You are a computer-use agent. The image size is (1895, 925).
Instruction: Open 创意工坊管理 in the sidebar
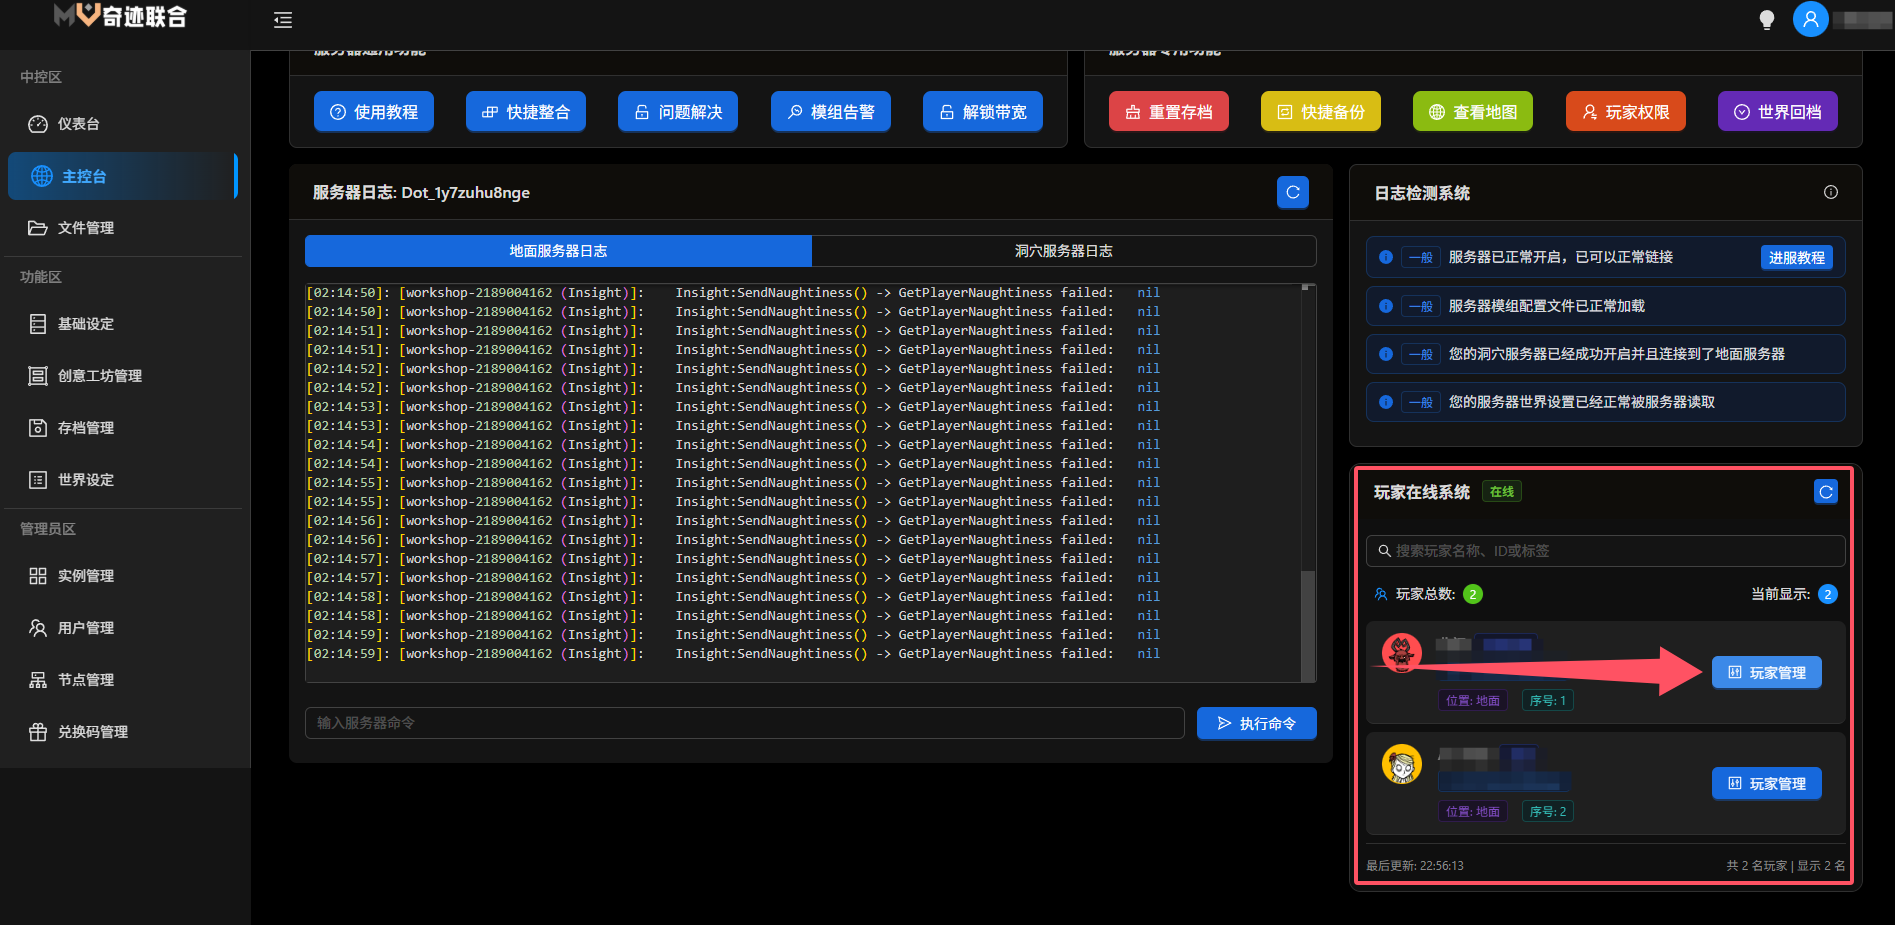click(99, 376)
